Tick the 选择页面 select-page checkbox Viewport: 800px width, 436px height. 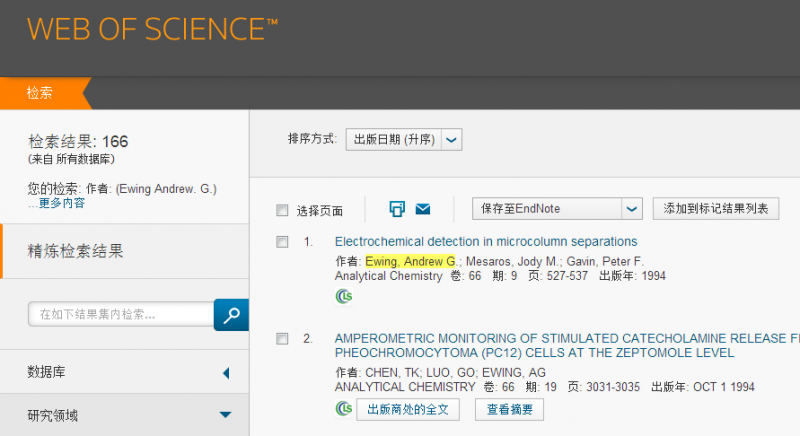[x=282, y=210]
